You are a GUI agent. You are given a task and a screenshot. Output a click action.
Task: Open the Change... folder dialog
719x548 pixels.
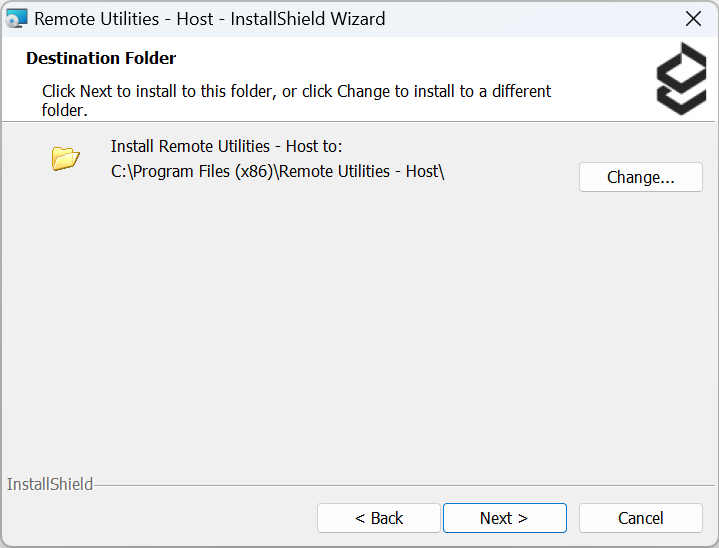click(x=640, y=177)
